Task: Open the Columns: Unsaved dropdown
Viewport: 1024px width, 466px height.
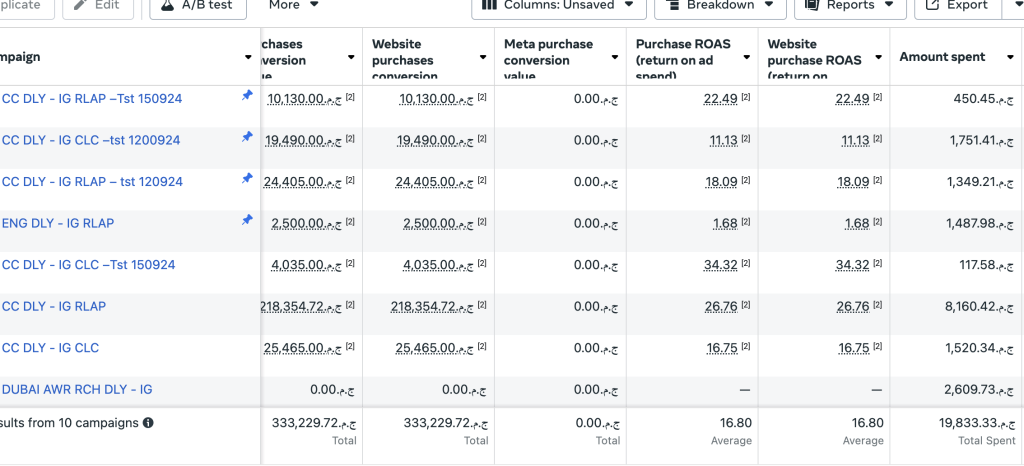Action: [557, 5]
